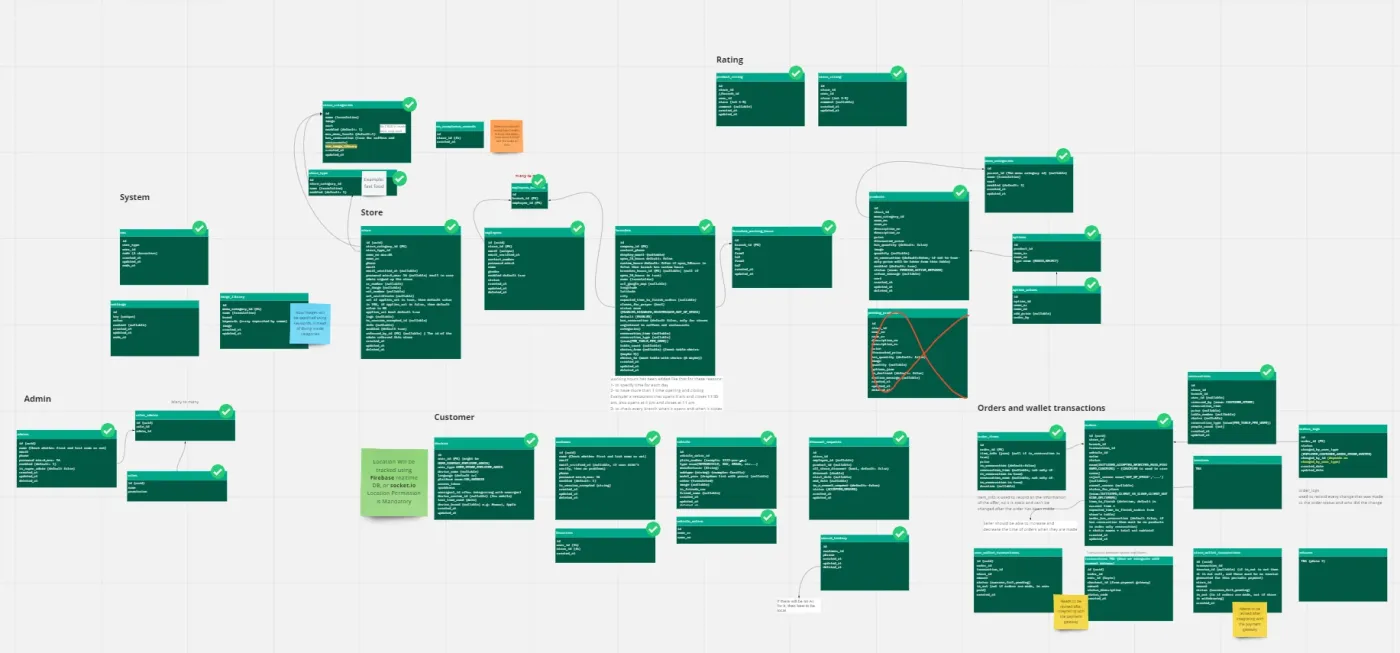Click the checkmark on the roles_admins table
The width and height of the screenshot is (1400, 653).
(225, 410)
